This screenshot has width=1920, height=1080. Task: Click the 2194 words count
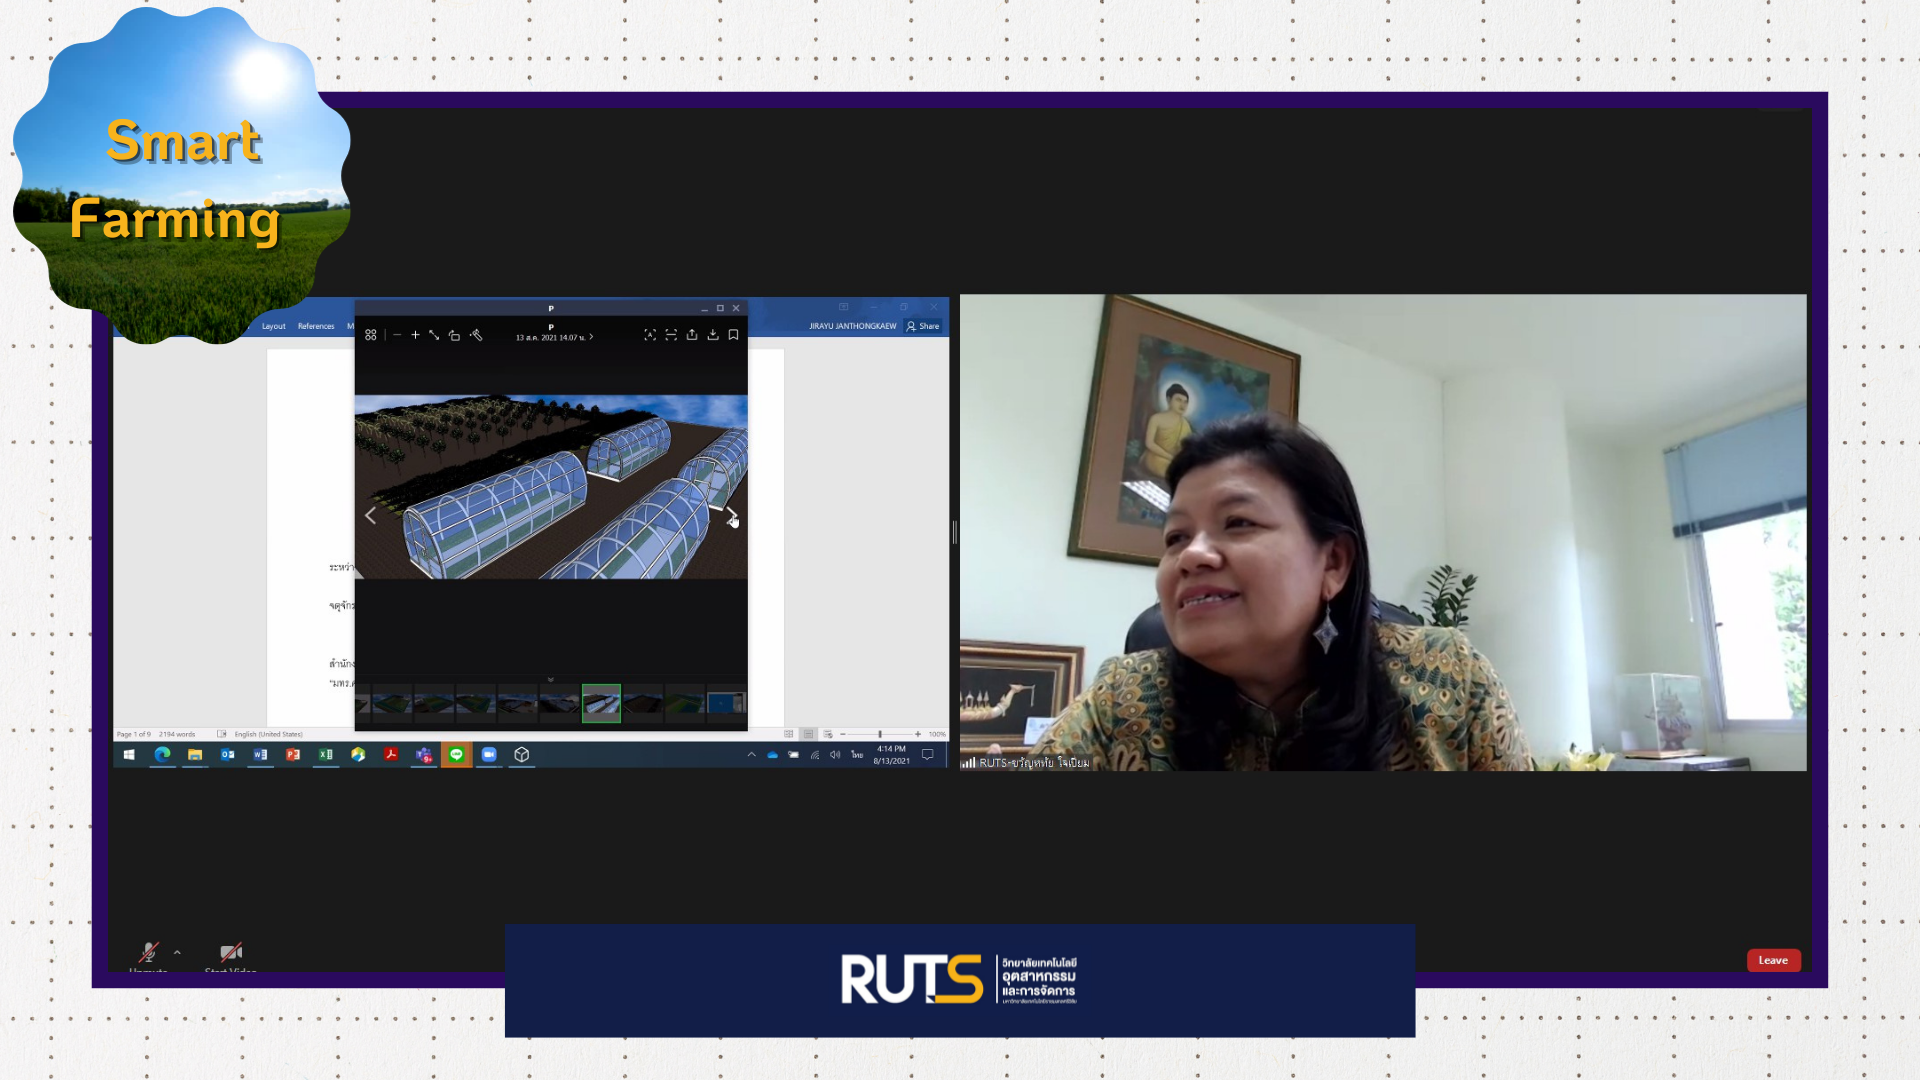point(177,734)
